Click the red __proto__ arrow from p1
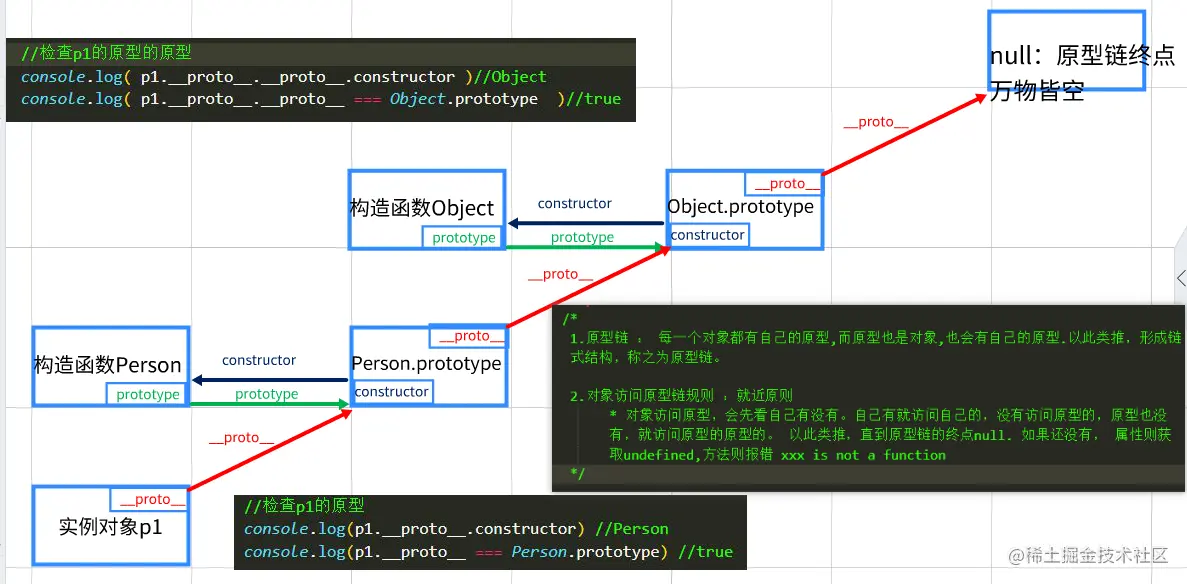Screen dimensions: 1187x584 click(270, 450)
